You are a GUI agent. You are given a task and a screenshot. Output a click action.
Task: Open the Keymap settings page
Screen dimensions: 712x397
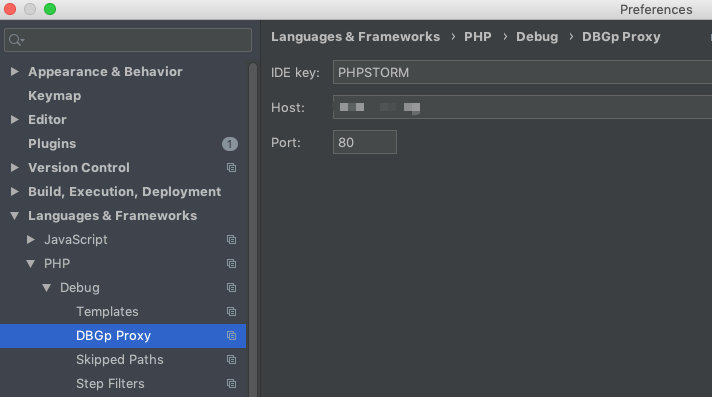[x=54, y=96]
